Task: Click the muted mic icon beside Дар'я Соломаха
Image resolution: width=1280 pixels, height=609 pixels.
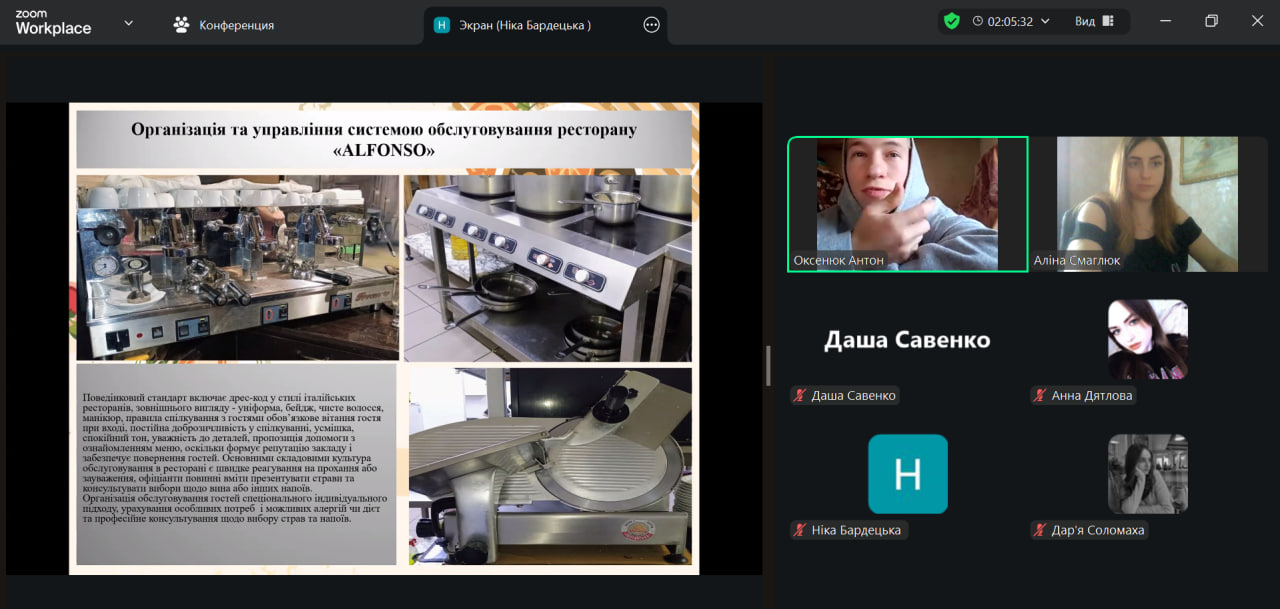Action: [x=1040, y=530]
